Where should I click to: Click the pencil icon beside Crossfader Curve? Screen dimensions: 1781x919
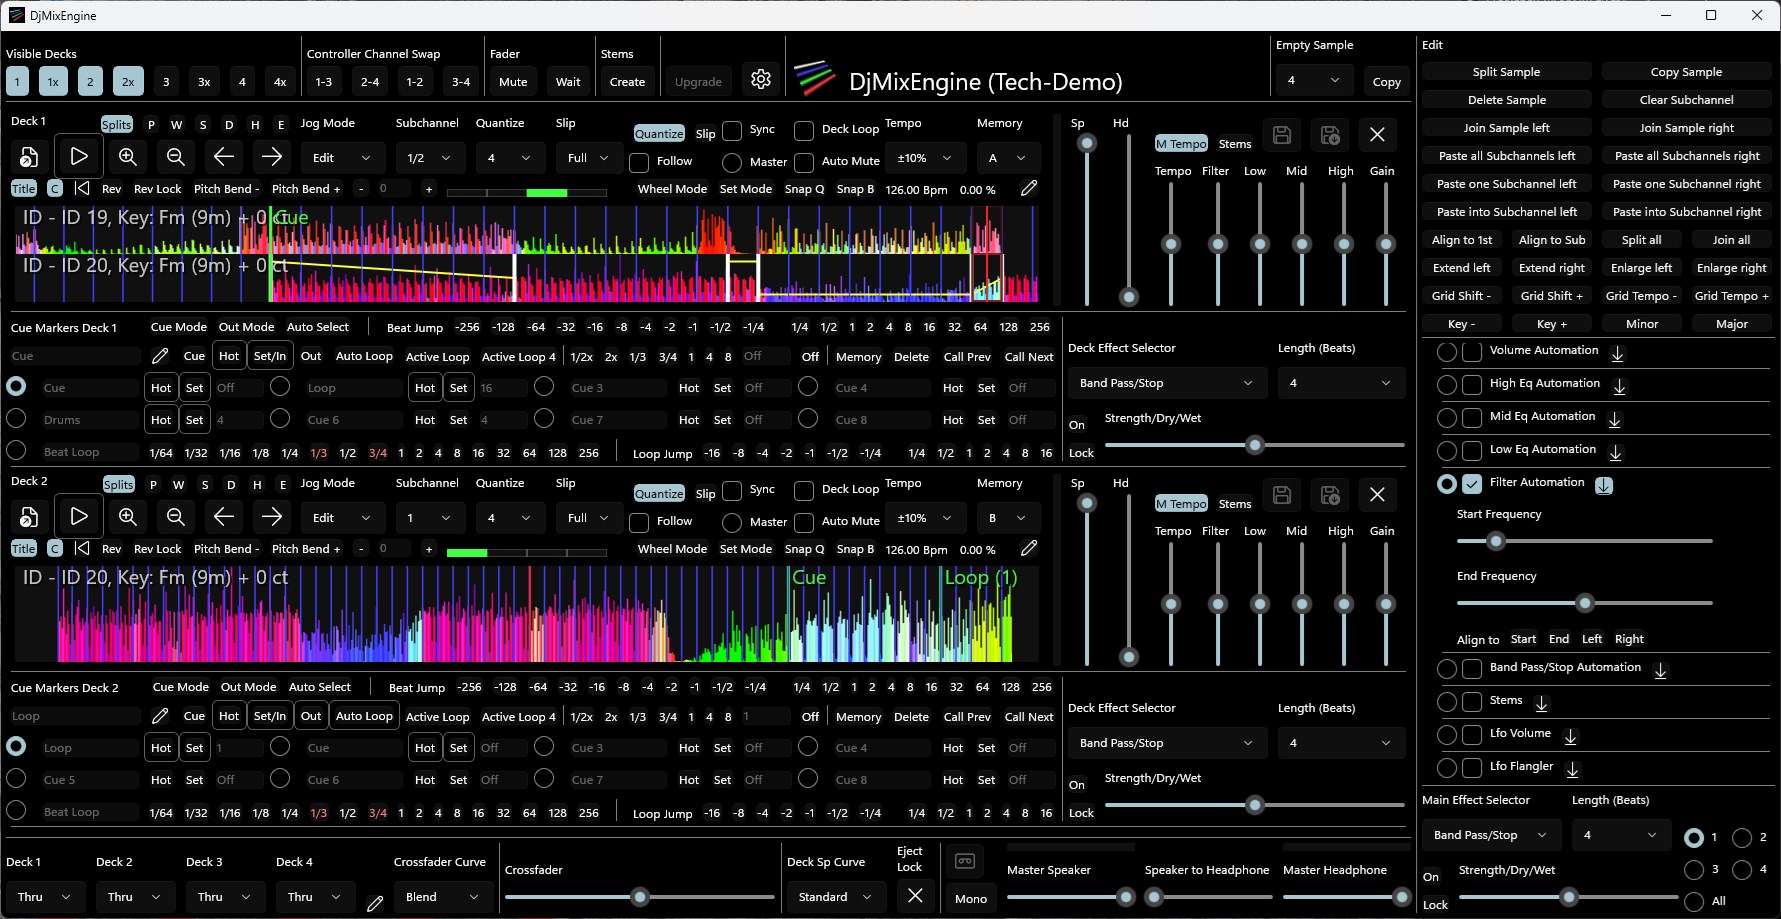(375, 902)
